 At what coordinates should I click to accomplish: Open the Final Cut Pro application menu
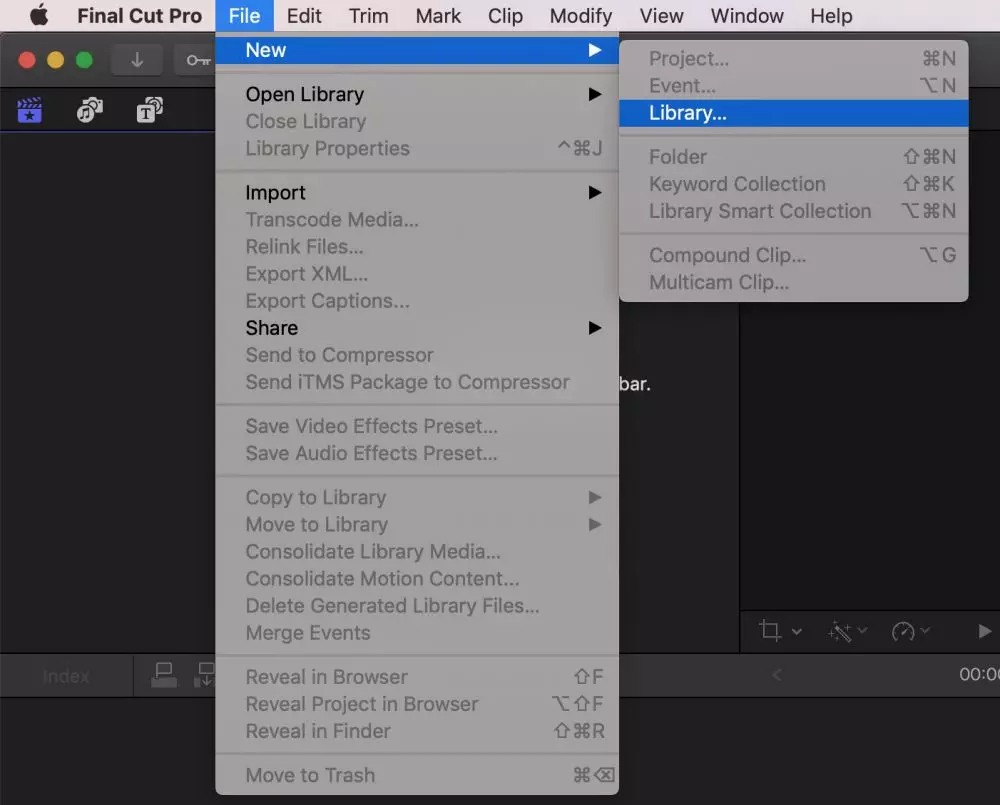tap(139, 15)
